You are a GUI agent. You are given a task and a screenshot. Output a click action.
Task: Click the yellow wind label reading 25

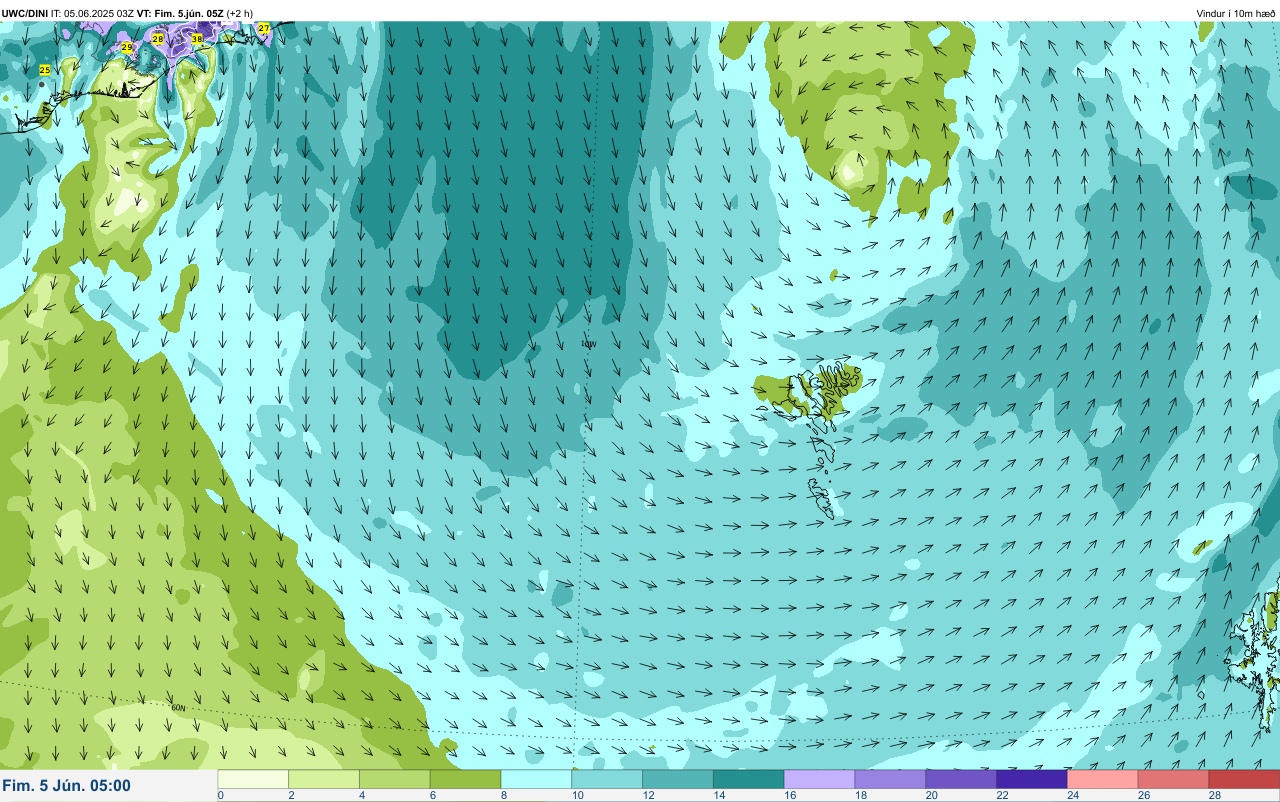pos(44,70)
